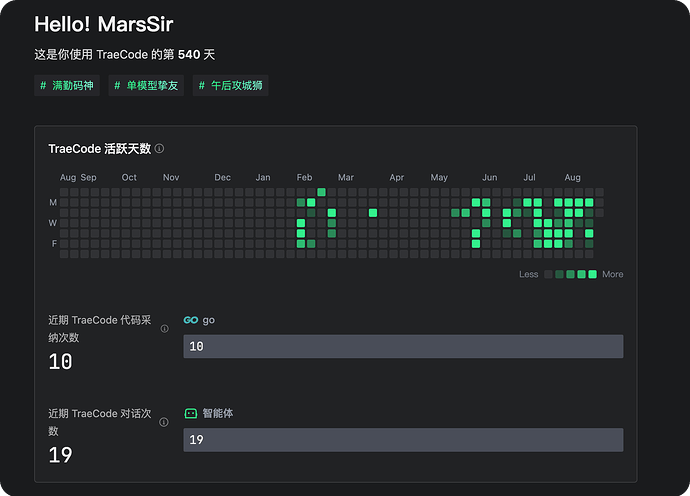The image size is (690, 496).
Task: Click the brightest green legend swatch next to More
Action: coord(592,274)
